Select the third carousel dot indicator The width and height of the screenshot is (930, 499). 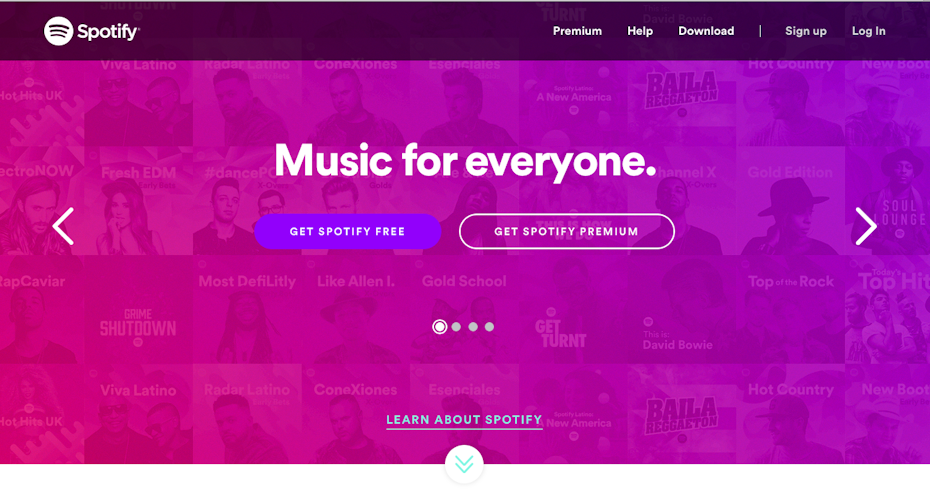click(x=473, y=327)
